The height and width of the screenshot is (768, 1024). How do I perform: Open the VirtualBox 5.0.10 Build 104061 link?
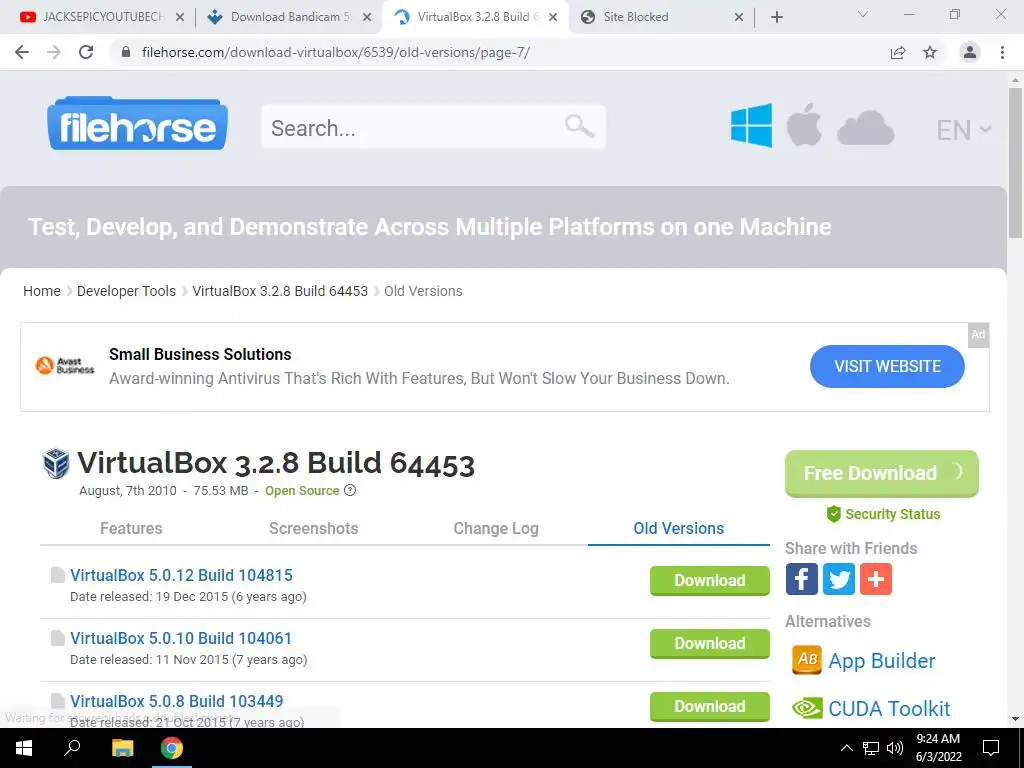tap(181, 638)
